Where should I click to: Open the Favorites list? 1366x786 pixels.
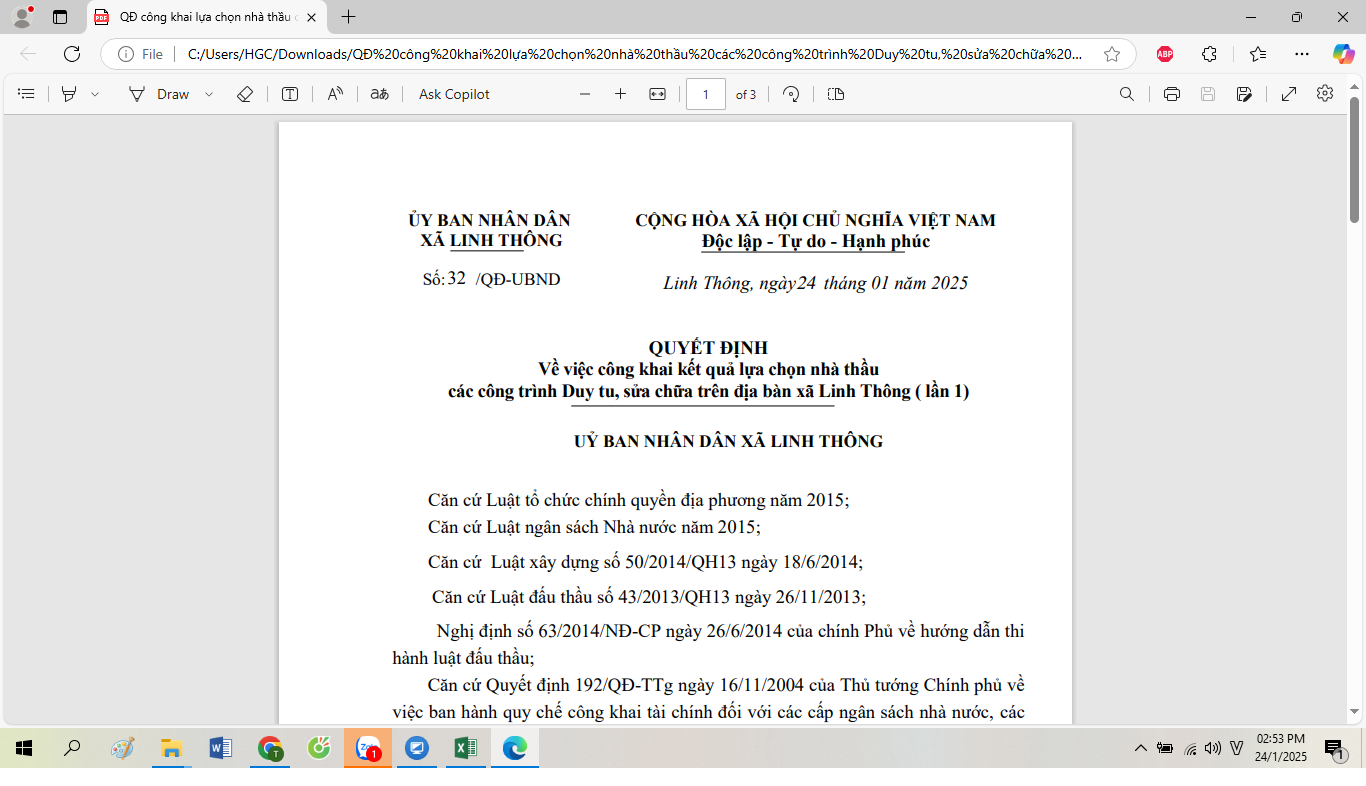click(x=1258, y=54)
